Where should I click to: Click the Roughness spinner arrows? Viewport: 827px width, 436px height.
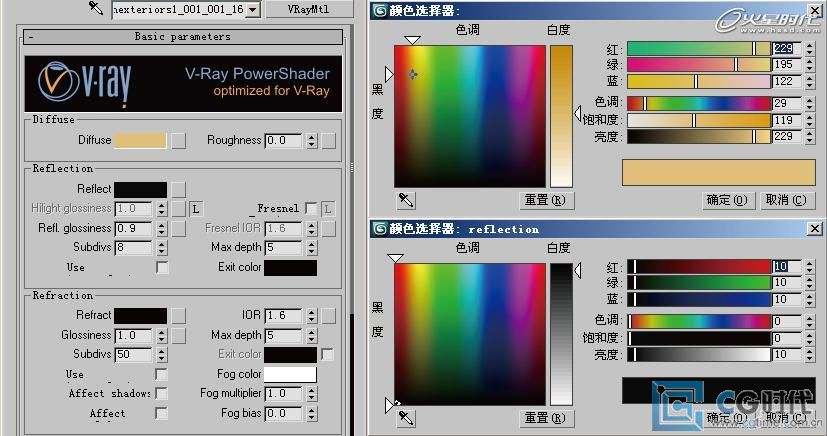[312, 141]
